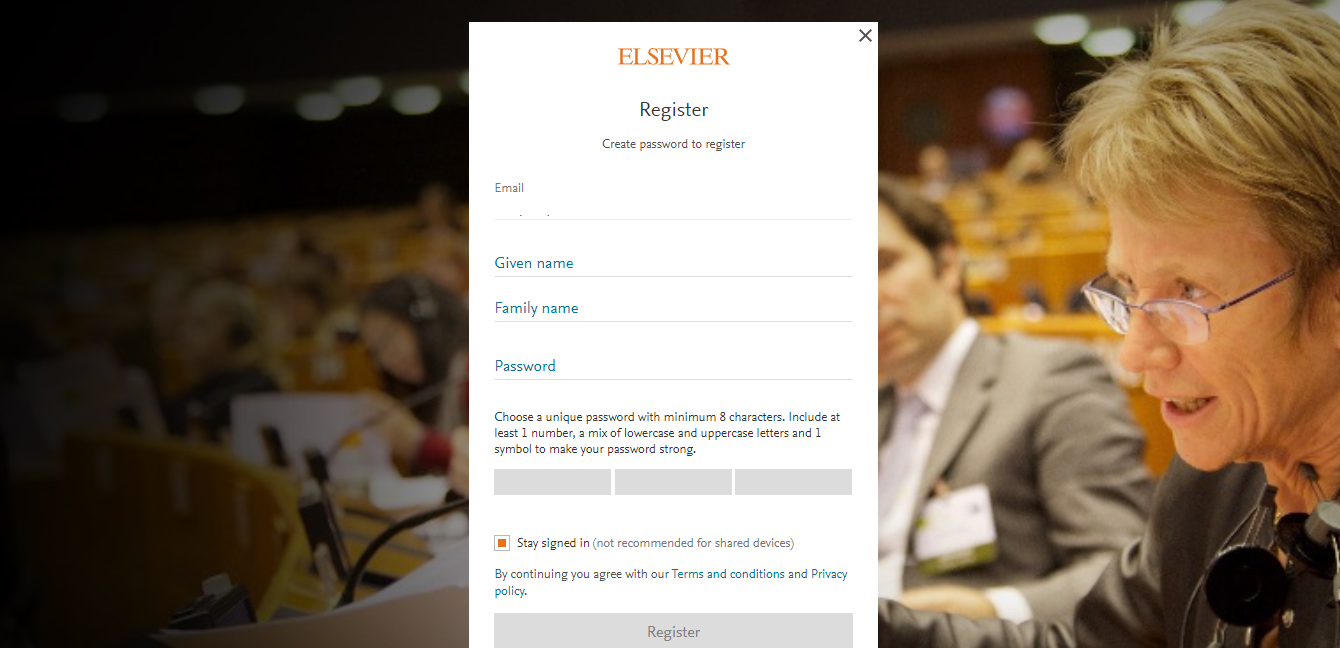This screenshot has width=1340, height=648.
Task: Click the password requirements hint paragraph
Action: point(668,433)
